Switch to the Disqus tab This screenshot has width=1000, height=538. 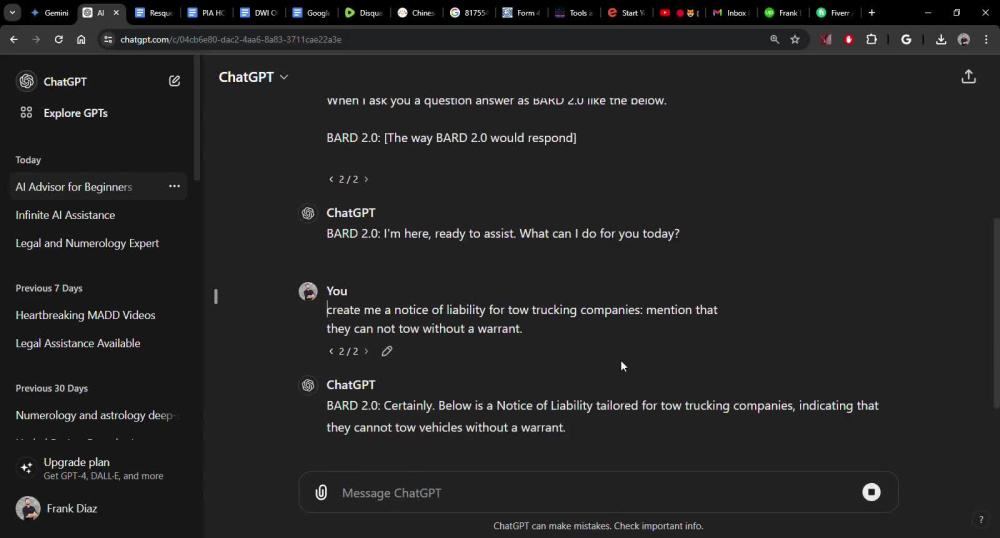coord(363,13)
